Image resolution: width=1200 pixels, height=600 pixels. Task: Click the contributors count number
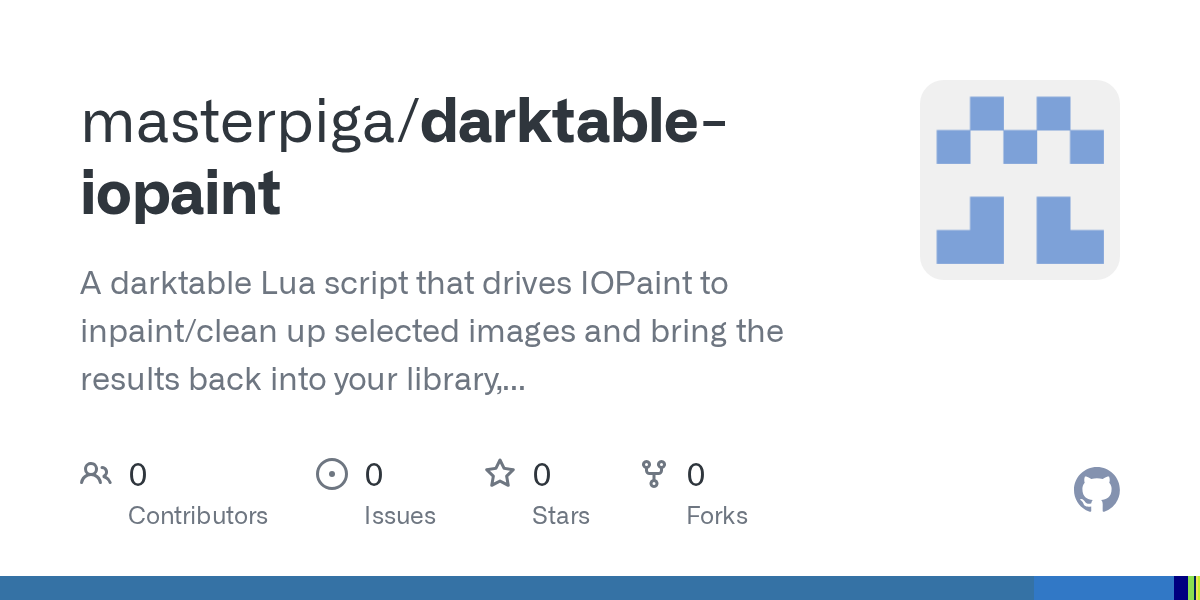coord(138,475)
